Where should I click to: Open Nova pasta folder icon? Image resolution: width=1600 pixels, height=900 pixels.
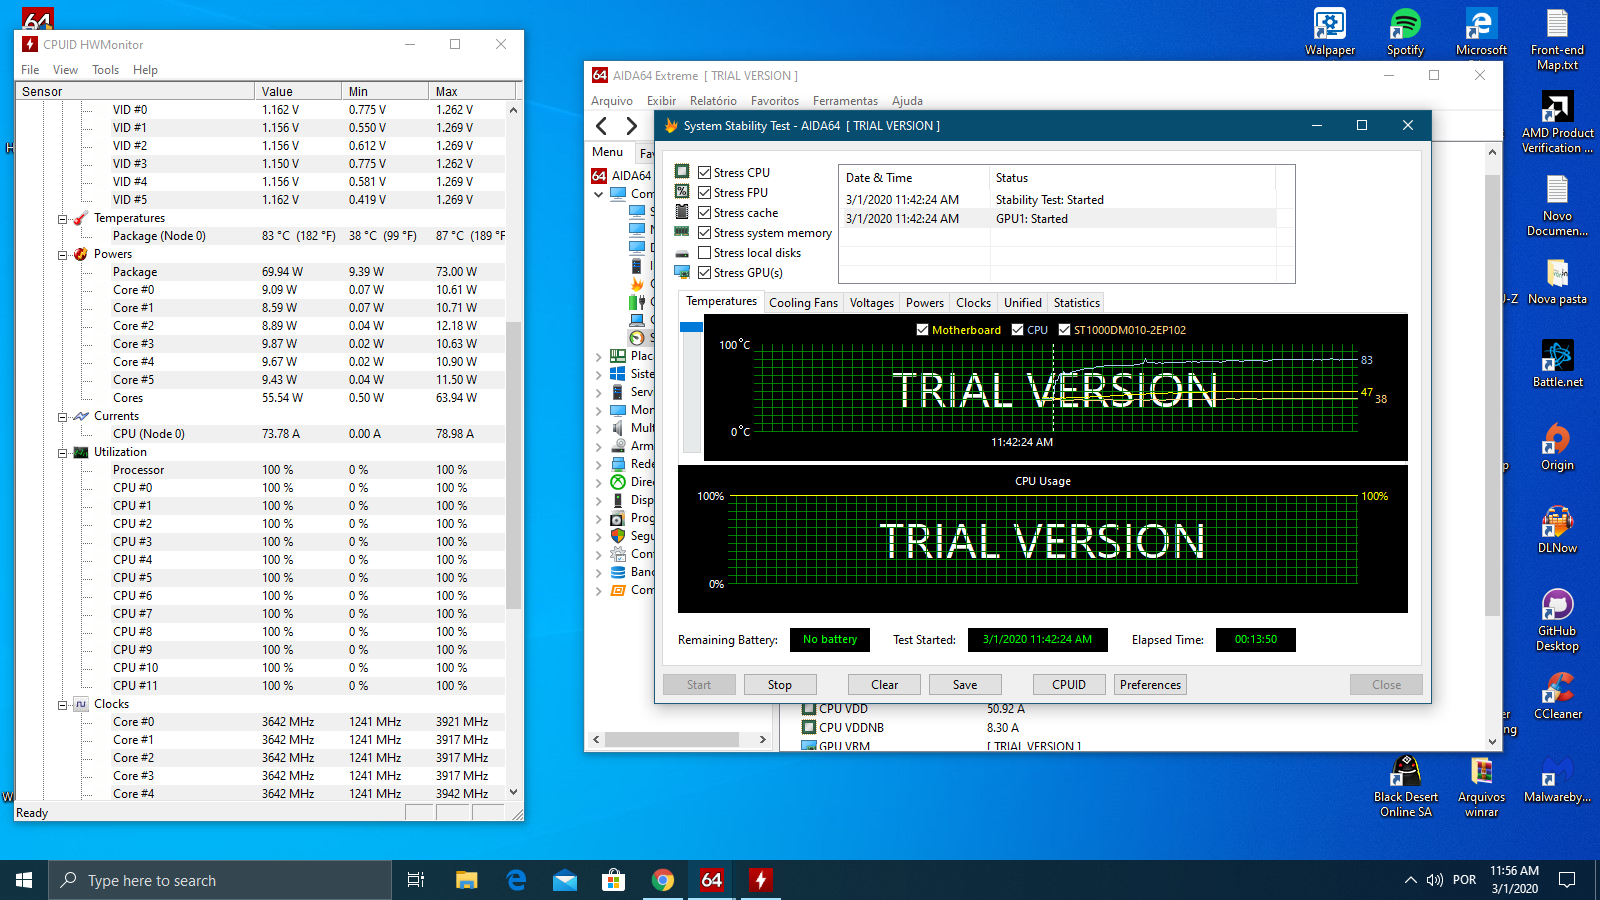tap(1557, 281)
